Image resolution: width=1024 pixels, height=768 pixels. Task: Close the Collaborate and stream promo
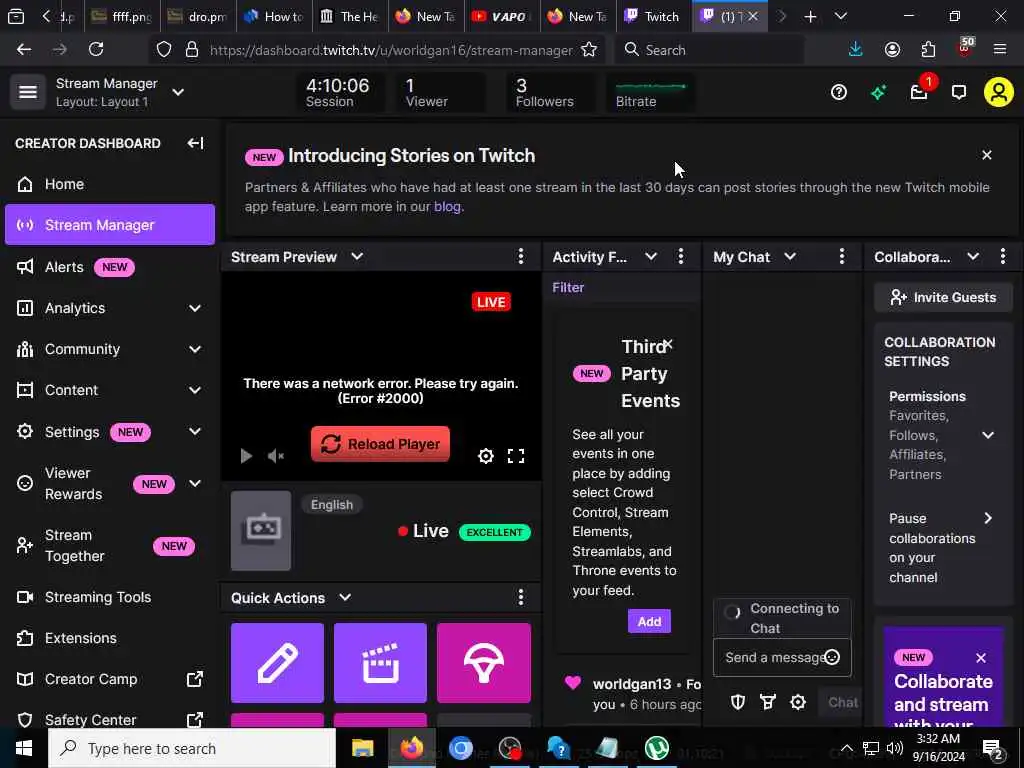(x=981, y=658)
